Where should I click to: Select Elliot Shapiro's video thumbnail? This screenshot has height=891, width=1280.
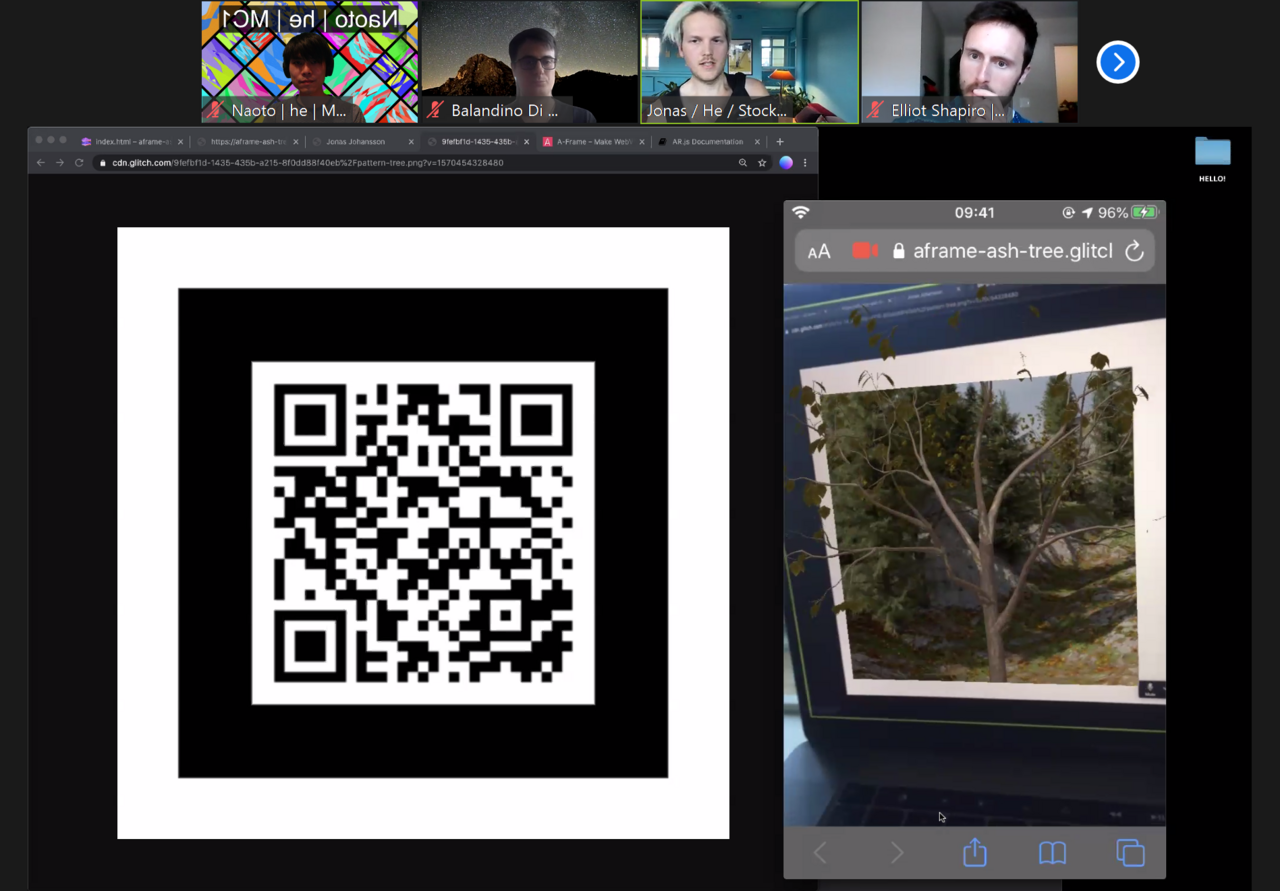(970, 62)
